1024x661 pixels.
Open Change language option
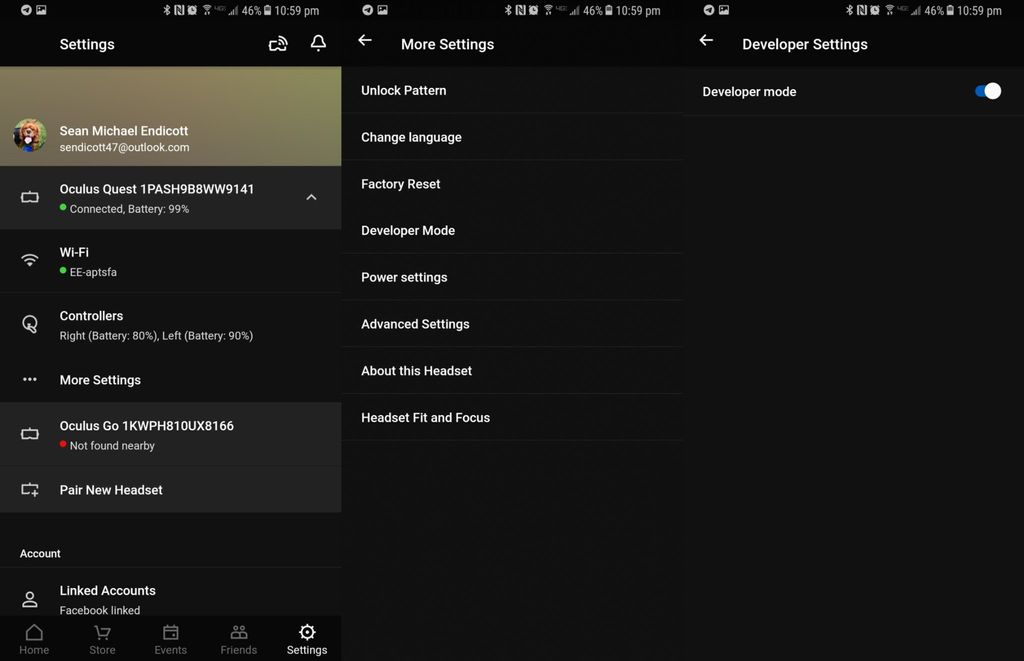(x=411, y=137)
